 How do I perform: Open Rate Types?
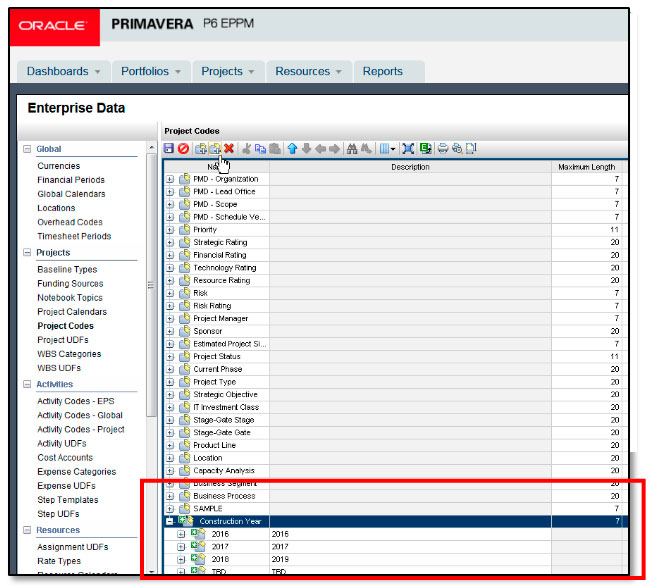(x=59, y=561)
